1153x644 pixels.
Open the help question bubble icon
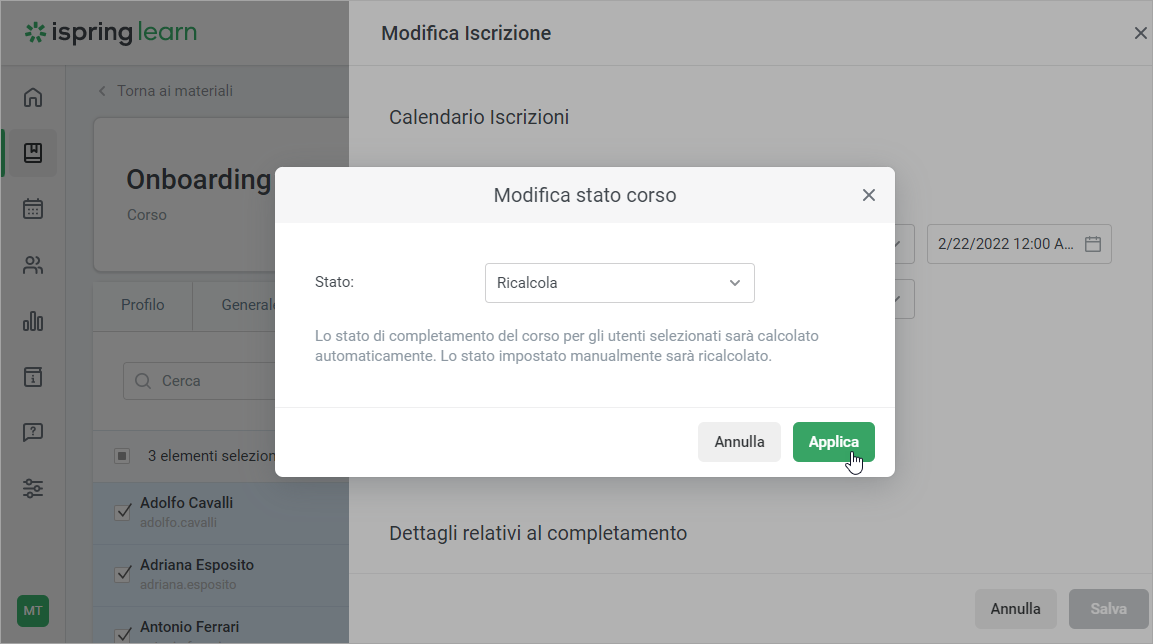[x=33, y=433]
